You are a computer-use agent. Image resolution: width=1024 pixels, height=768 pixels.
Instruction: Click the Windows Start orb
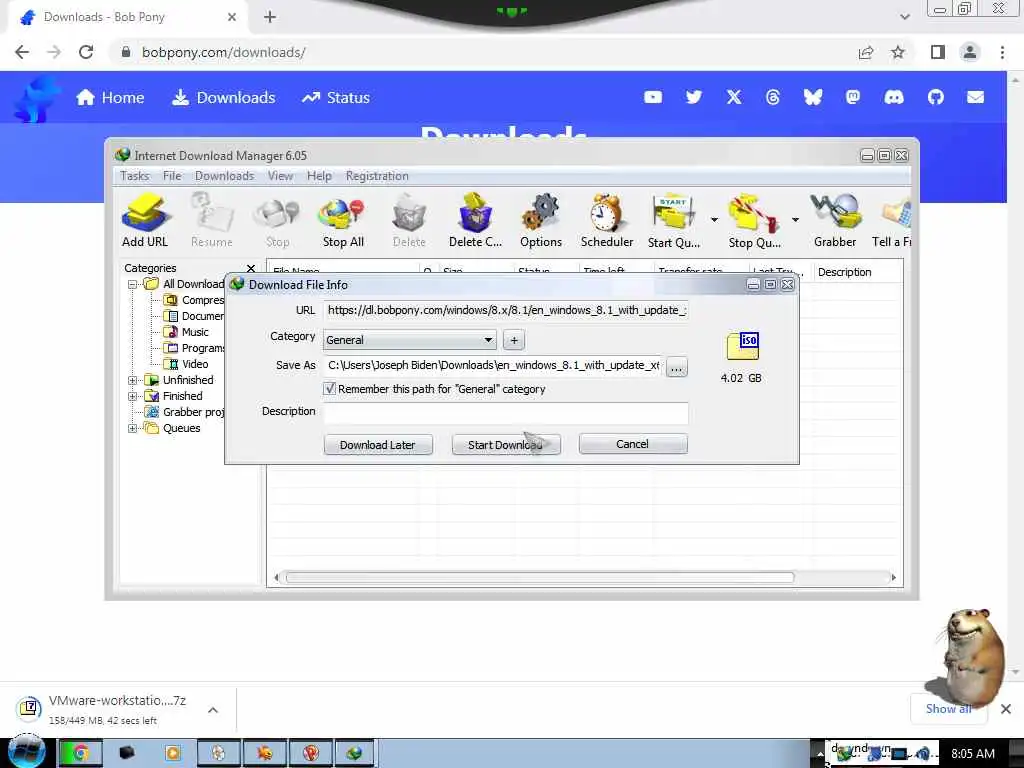coord(26,751)
